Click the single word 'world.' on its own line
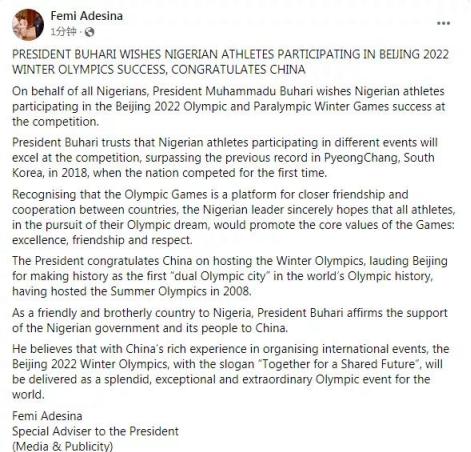 pos(28,395)
